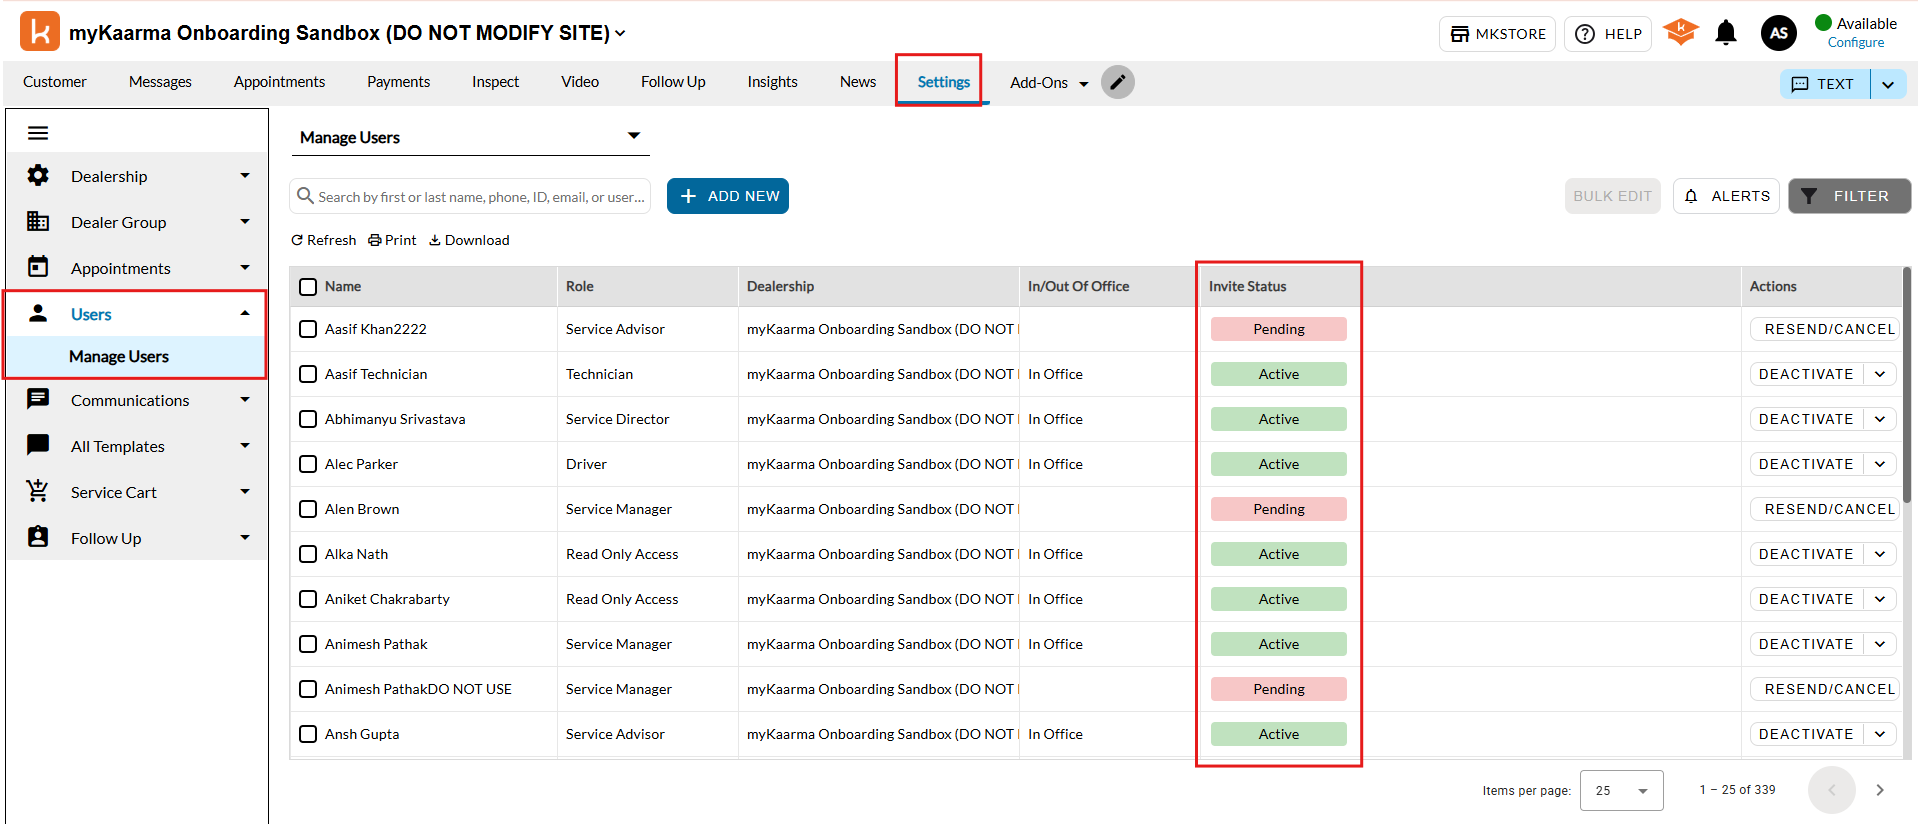Open the Payments tab

pos(398,82)
